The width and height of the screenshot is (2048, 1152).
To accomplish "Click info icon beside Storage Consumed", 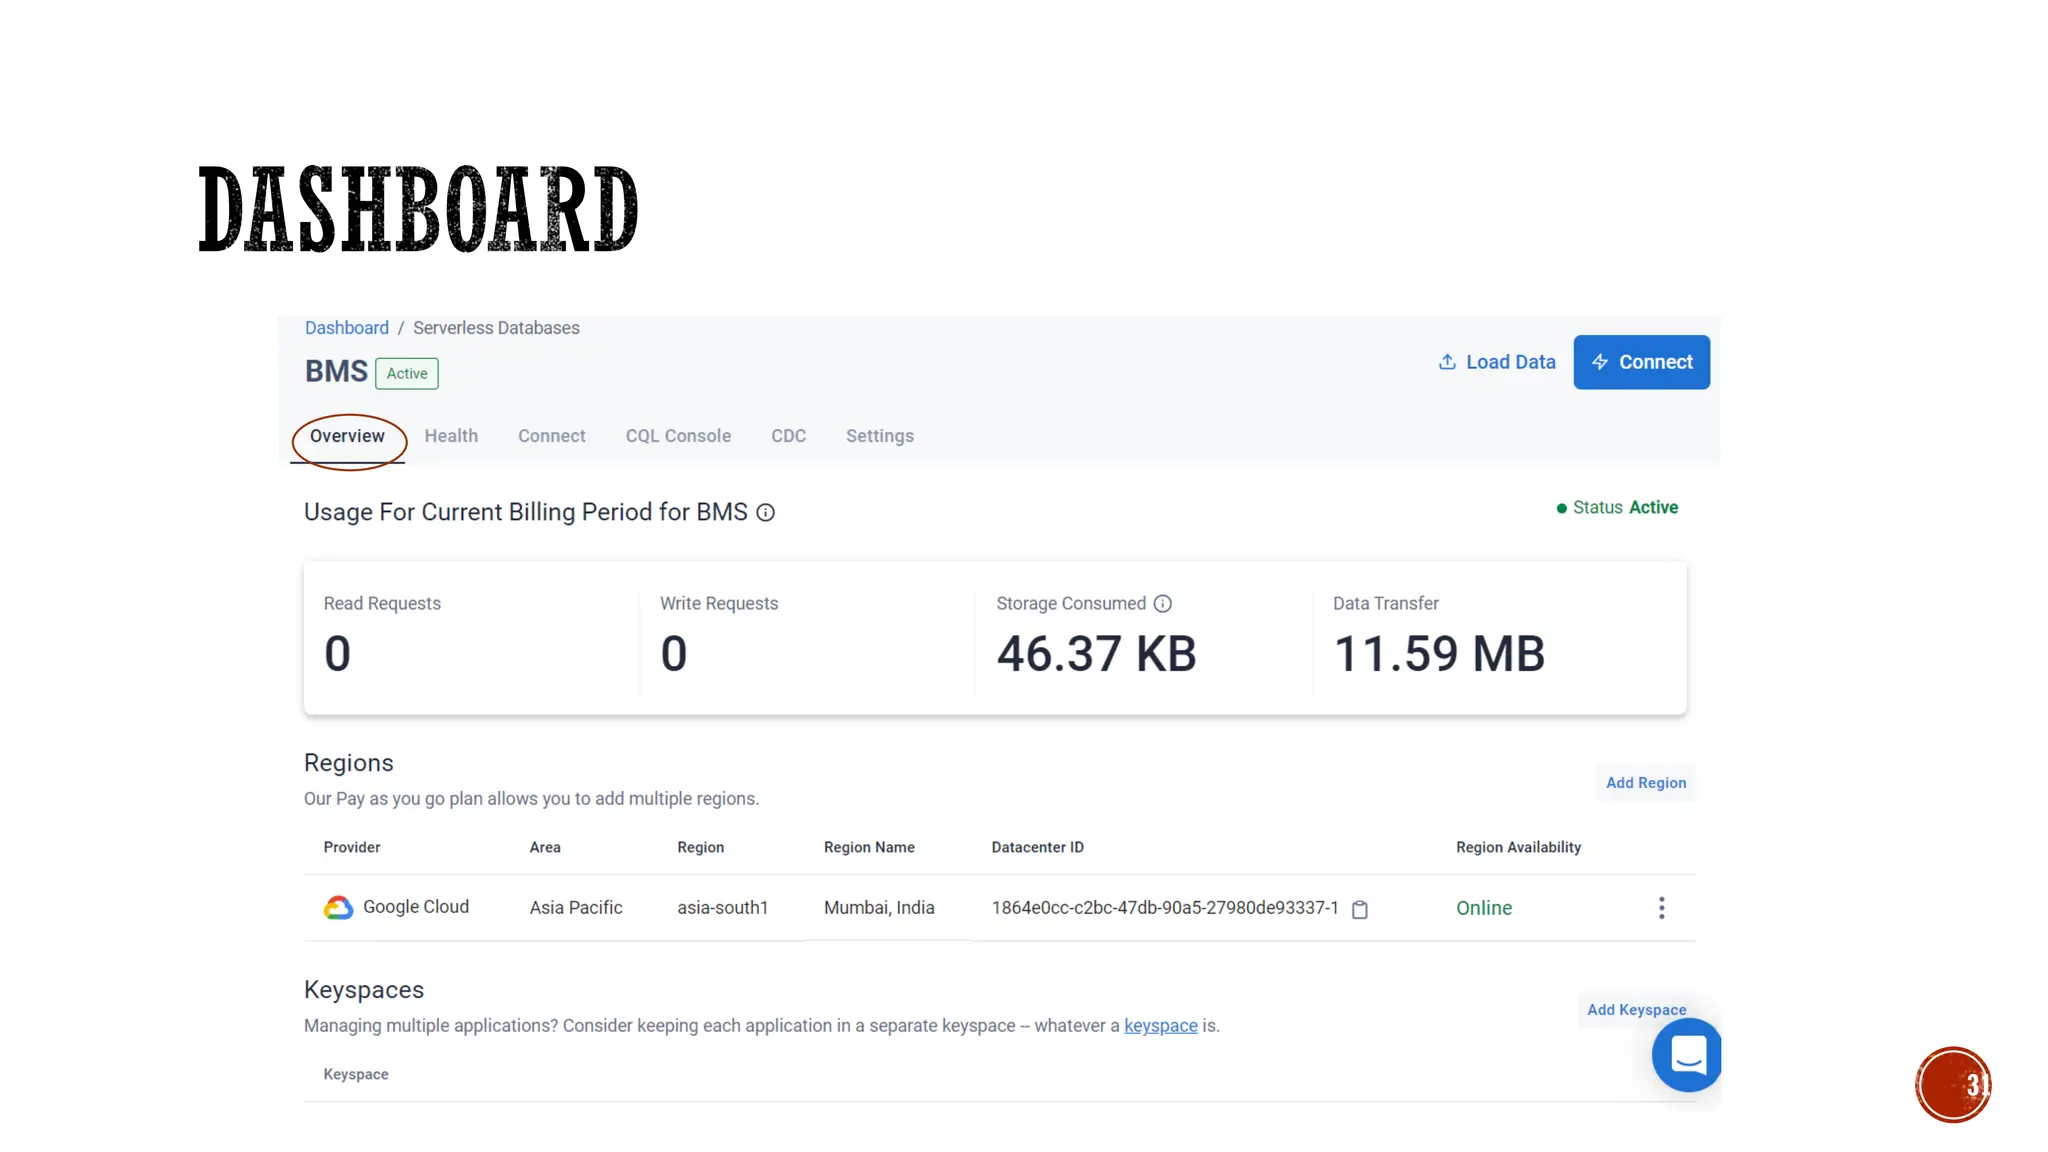I will point(1162,603).
